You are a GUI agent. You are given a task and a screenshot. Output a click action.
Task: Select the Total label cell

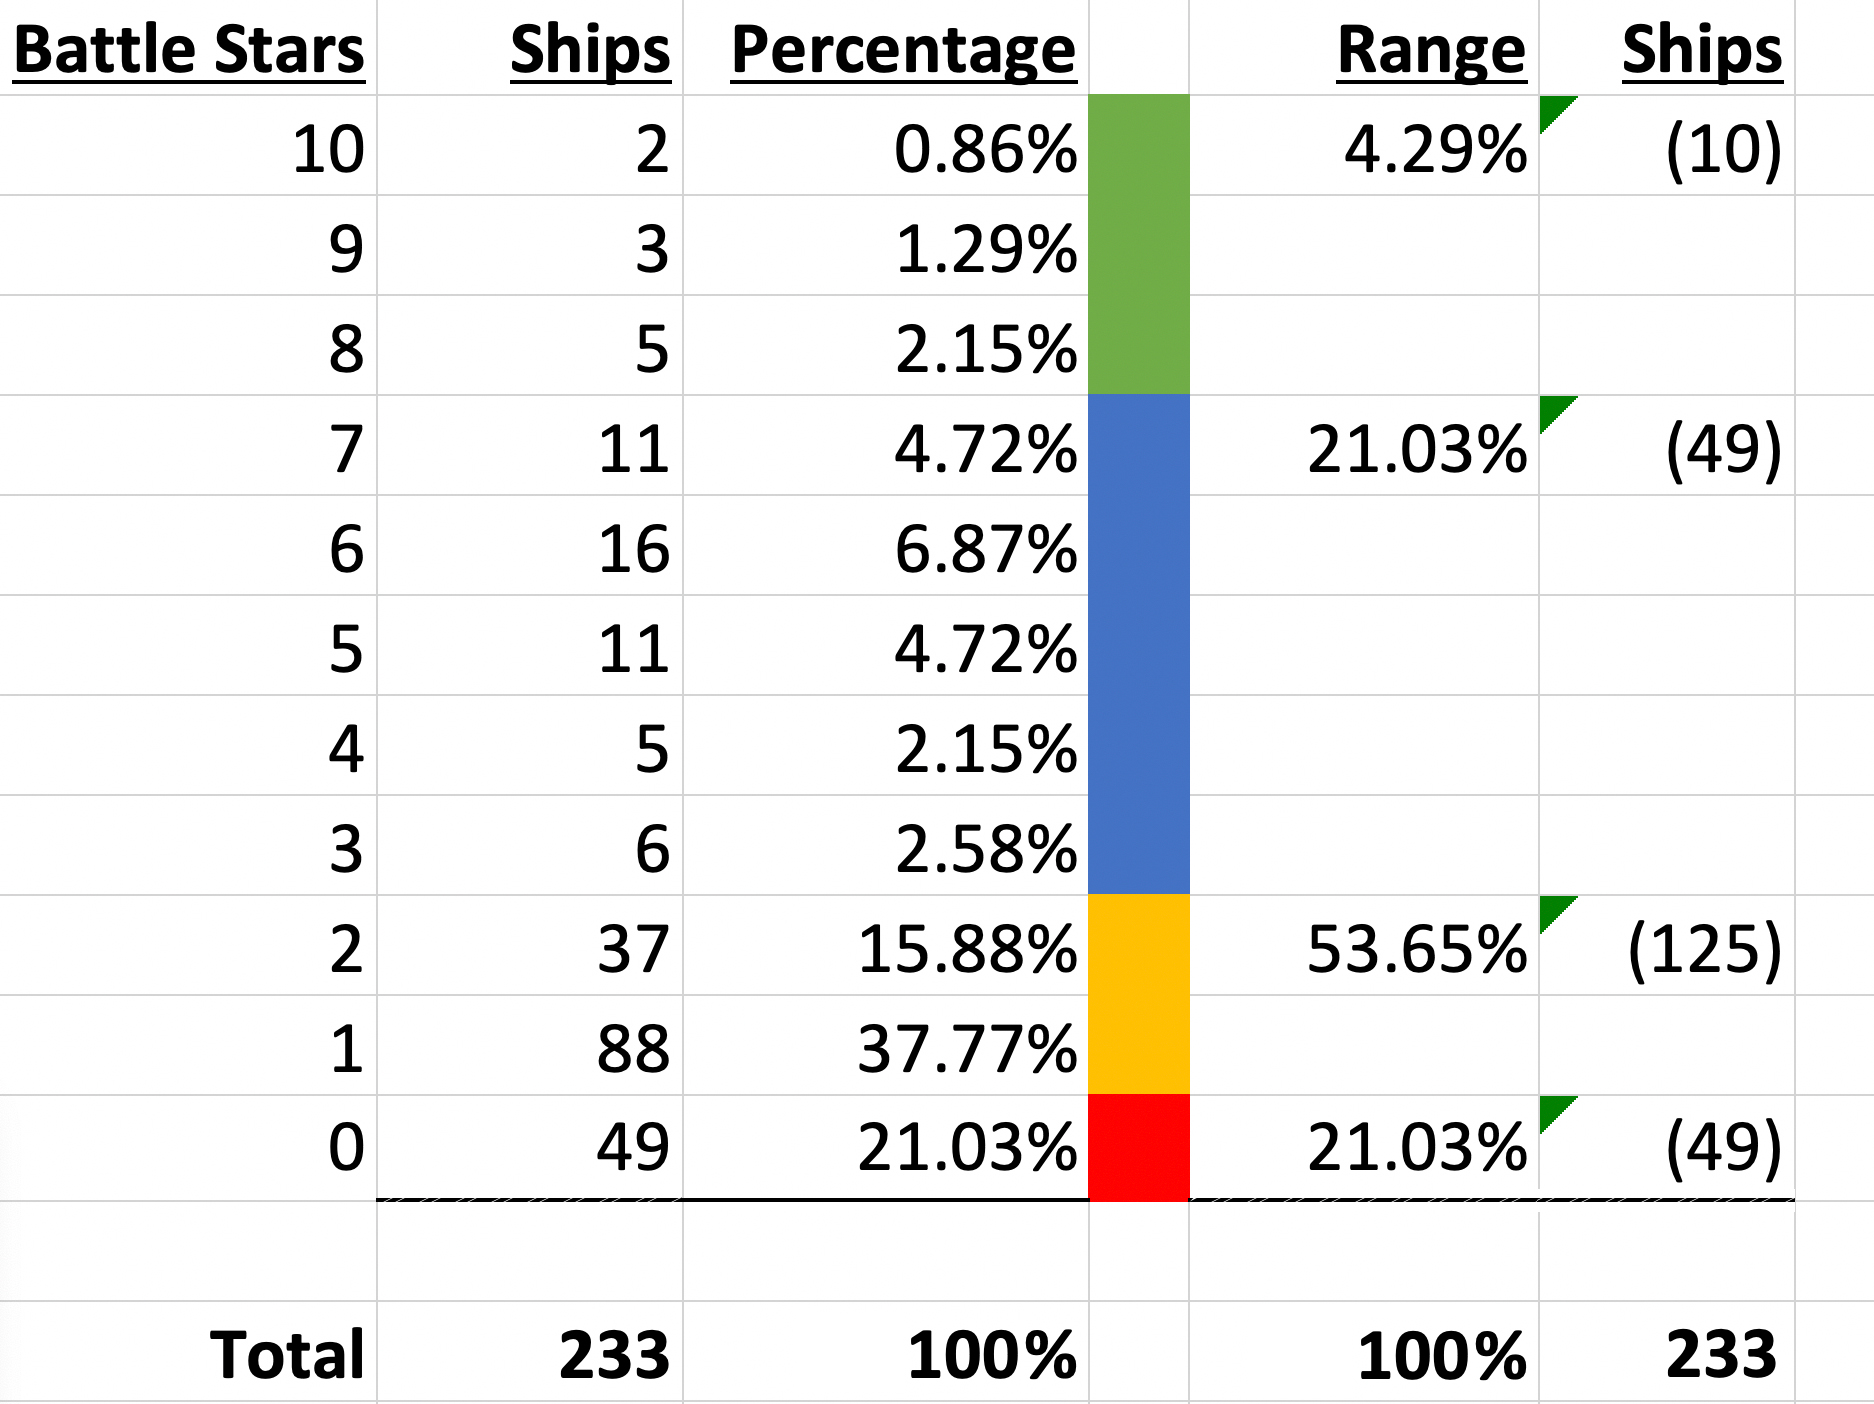(188, 1352)
